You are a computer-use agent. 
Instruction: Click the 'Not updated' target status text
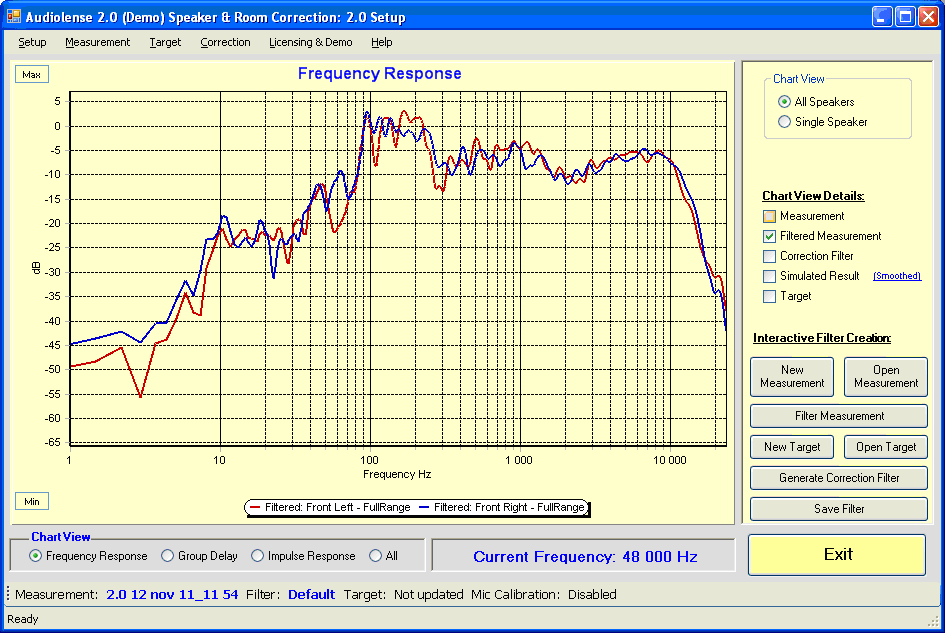click(429, 594)
